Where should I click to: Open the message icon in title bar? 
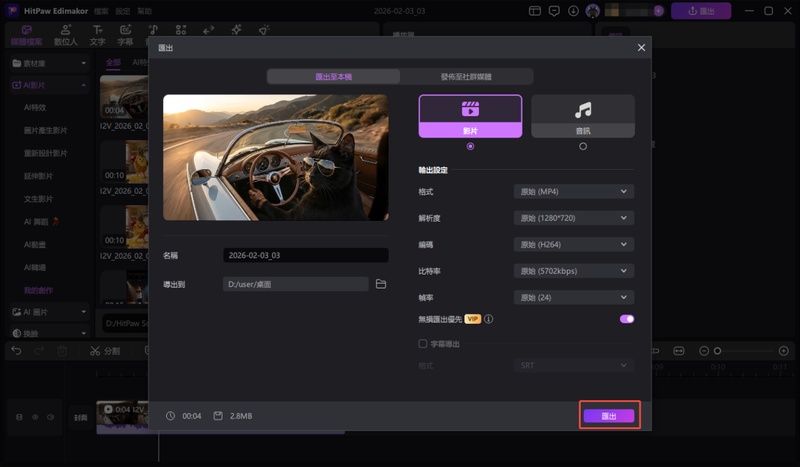pos(555,10)
